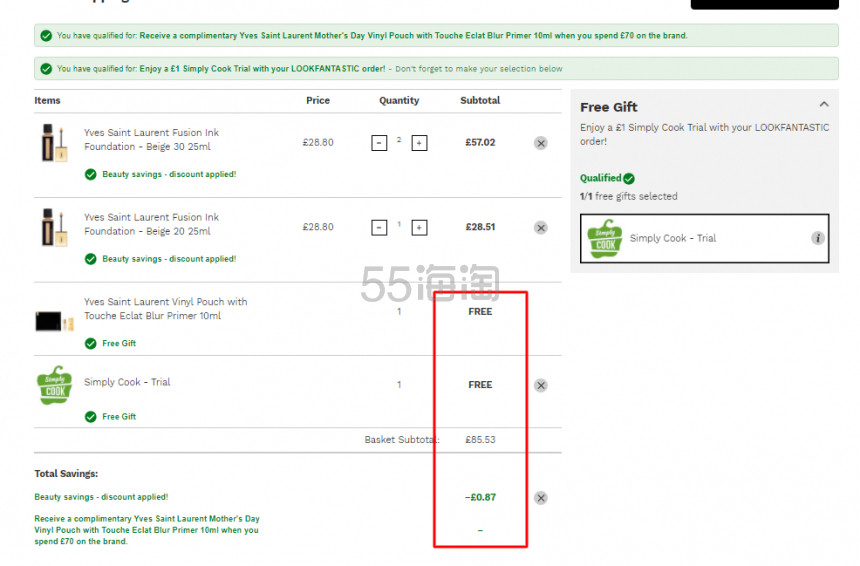
Task: Click the £57.02 subtotal value
Action: [480, 143]
